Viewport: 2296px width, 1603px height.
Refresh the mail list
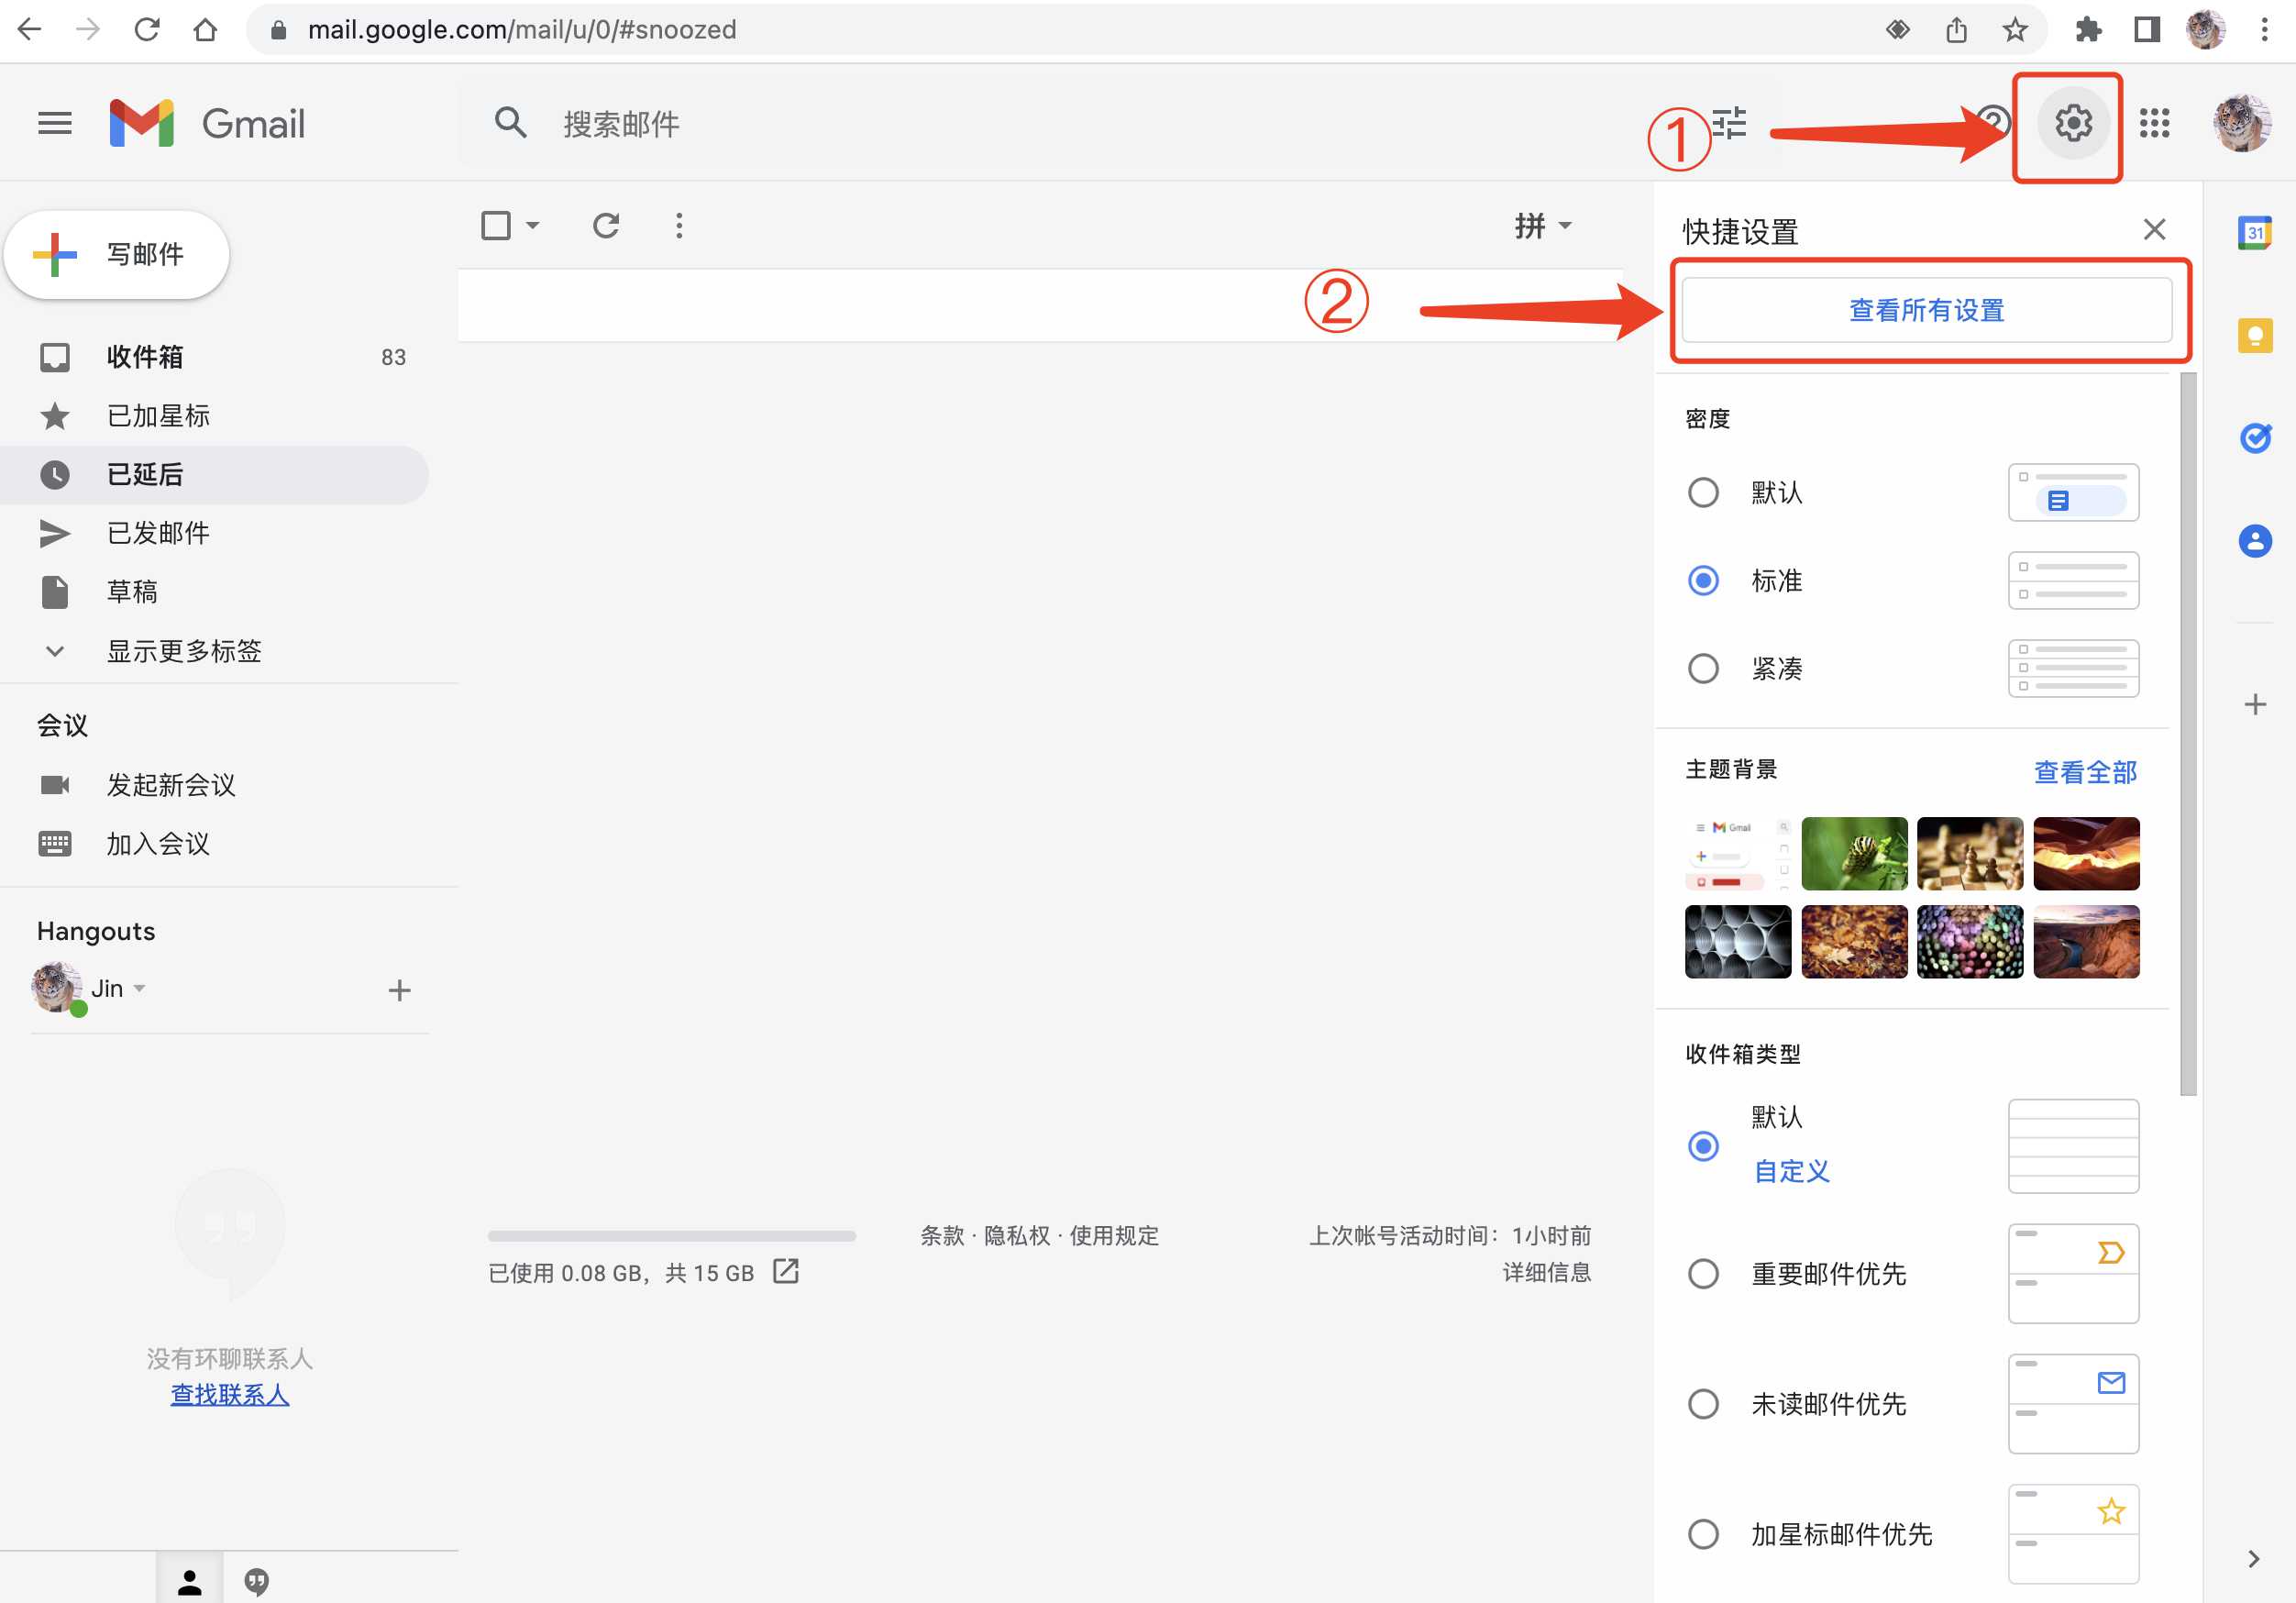click(x=606, y=226)
